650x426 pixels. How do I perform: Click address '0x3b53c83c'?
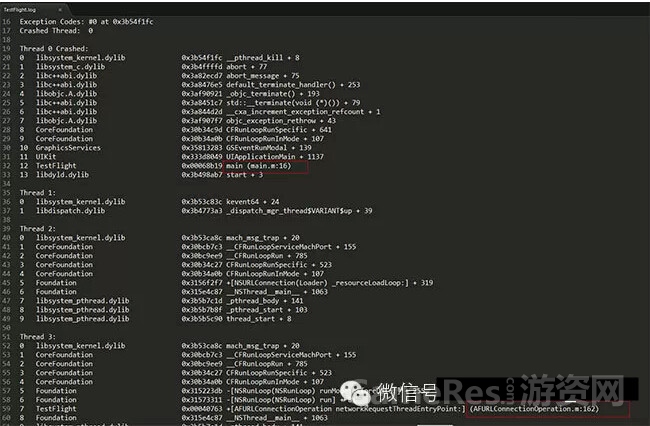point(202,202)
